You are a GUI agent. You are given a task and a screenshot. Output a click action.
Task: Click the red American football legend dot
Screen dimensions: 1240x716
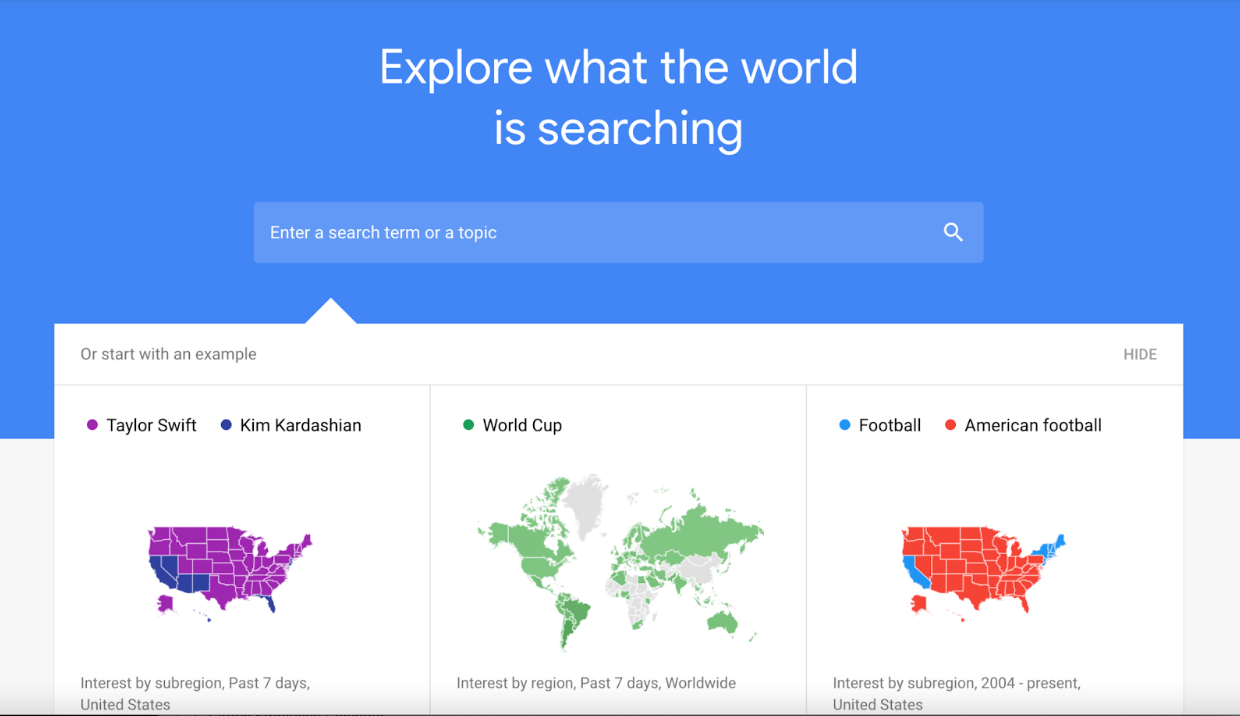click(950, 424)
